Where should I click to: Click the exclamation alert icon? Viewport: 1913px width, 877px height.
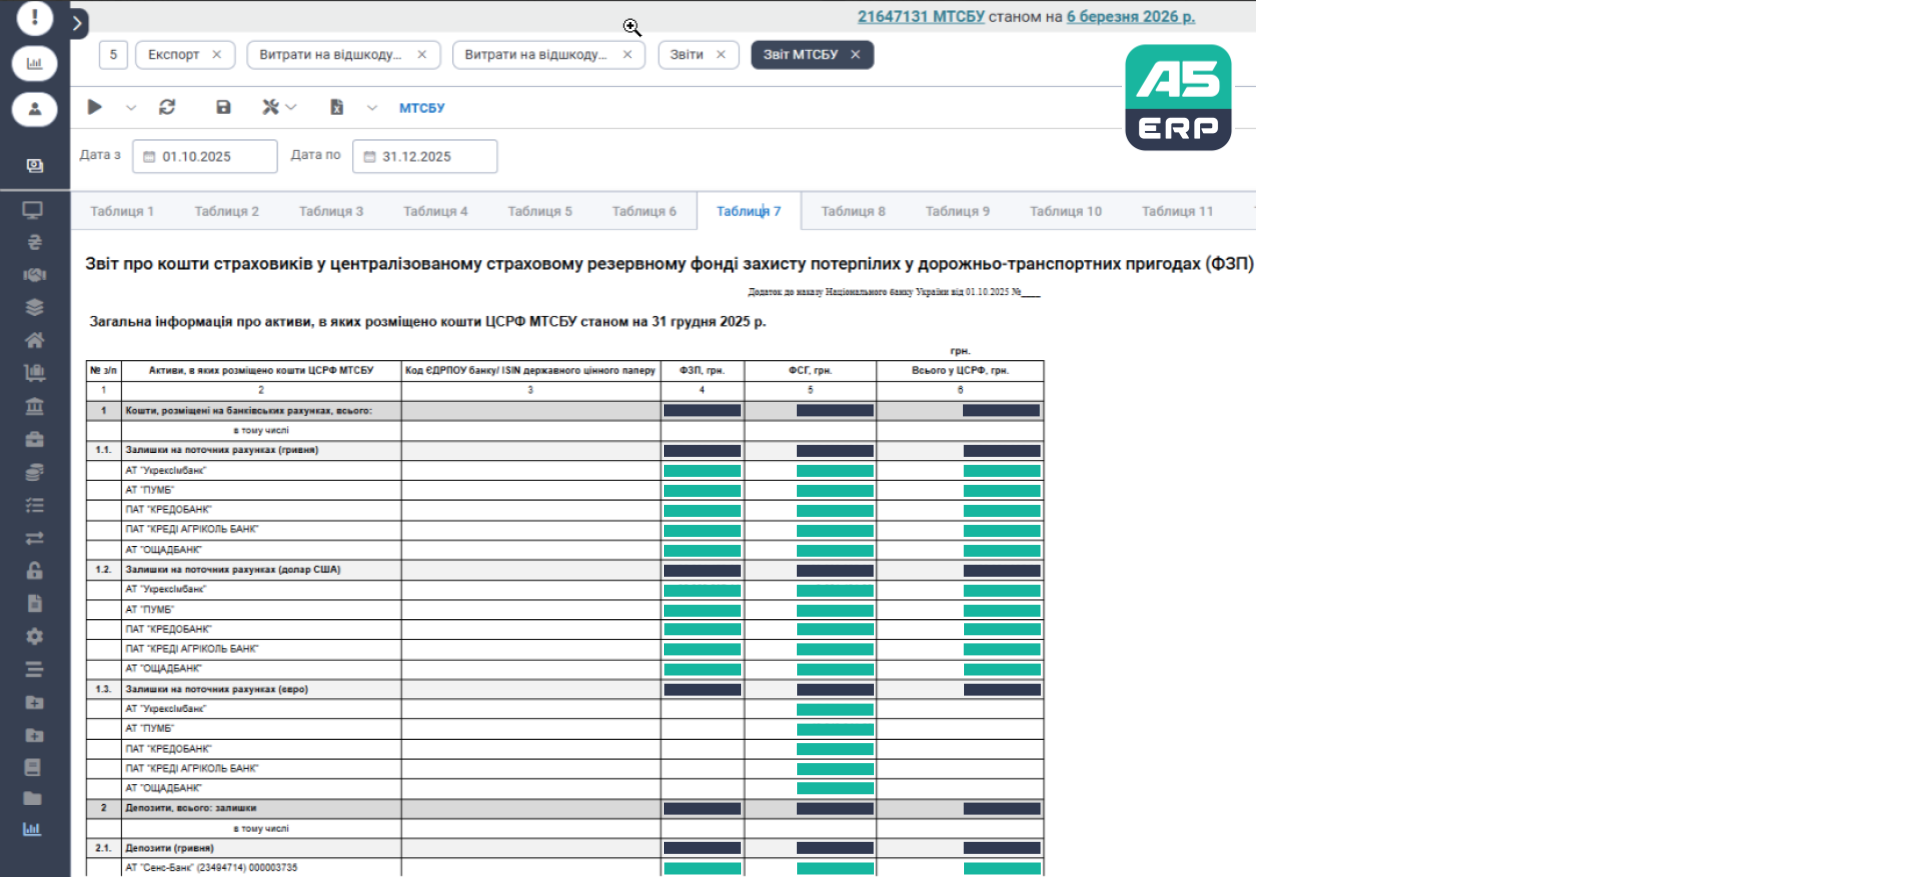[x=34, y=17]
